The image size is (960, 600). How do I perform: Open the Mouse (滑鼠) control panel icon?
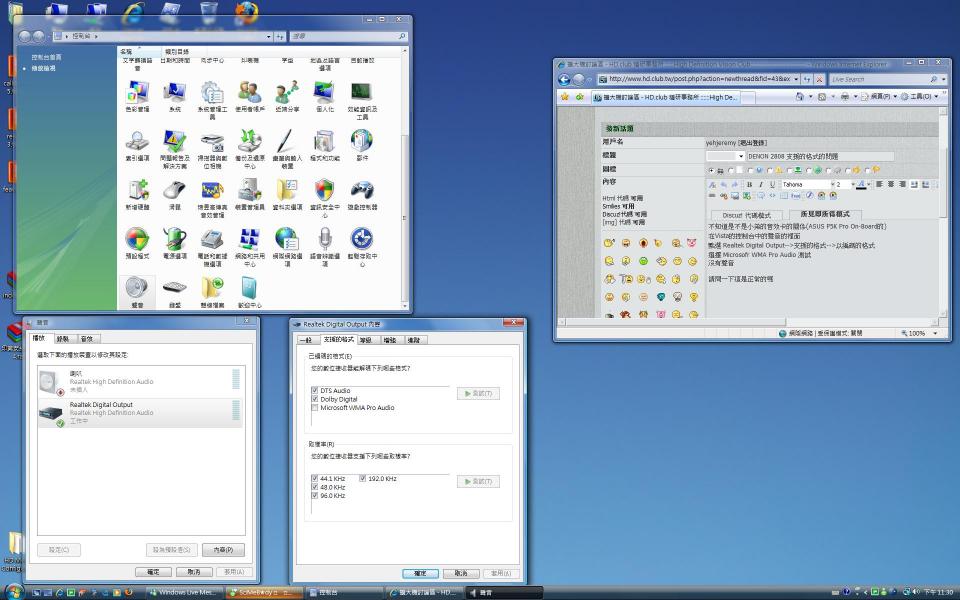click(x=174, y=191)
